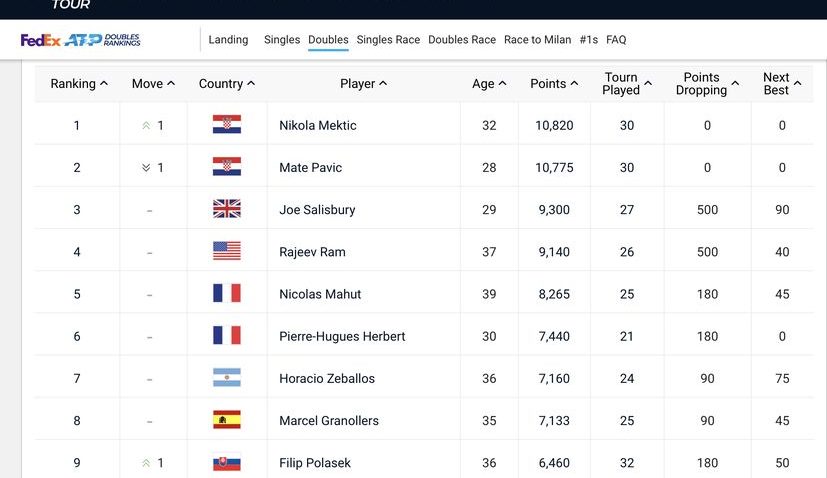827x478 pixels.
Task: Sort by the Age column header
Action: [x=489, y=84]
